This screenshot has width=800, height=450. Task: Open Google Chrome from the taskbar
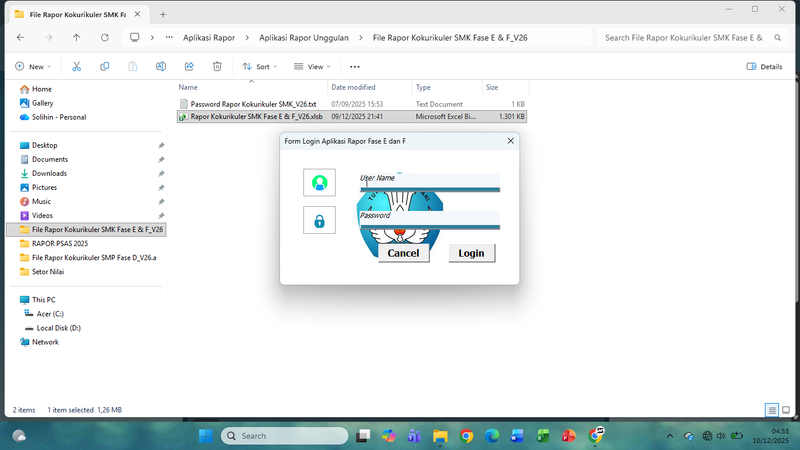pyautogui.click(x=467, y=436)
